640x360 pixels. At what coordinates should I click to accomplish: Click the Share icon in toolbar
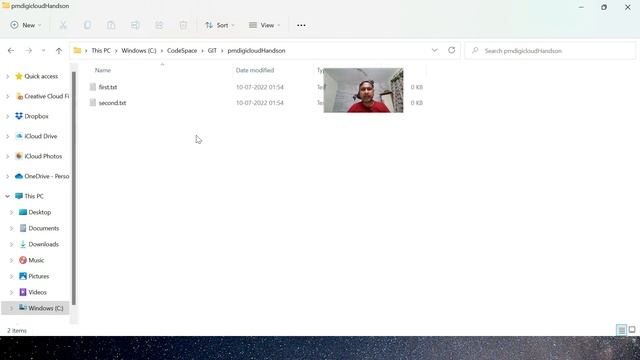point(159,25)
